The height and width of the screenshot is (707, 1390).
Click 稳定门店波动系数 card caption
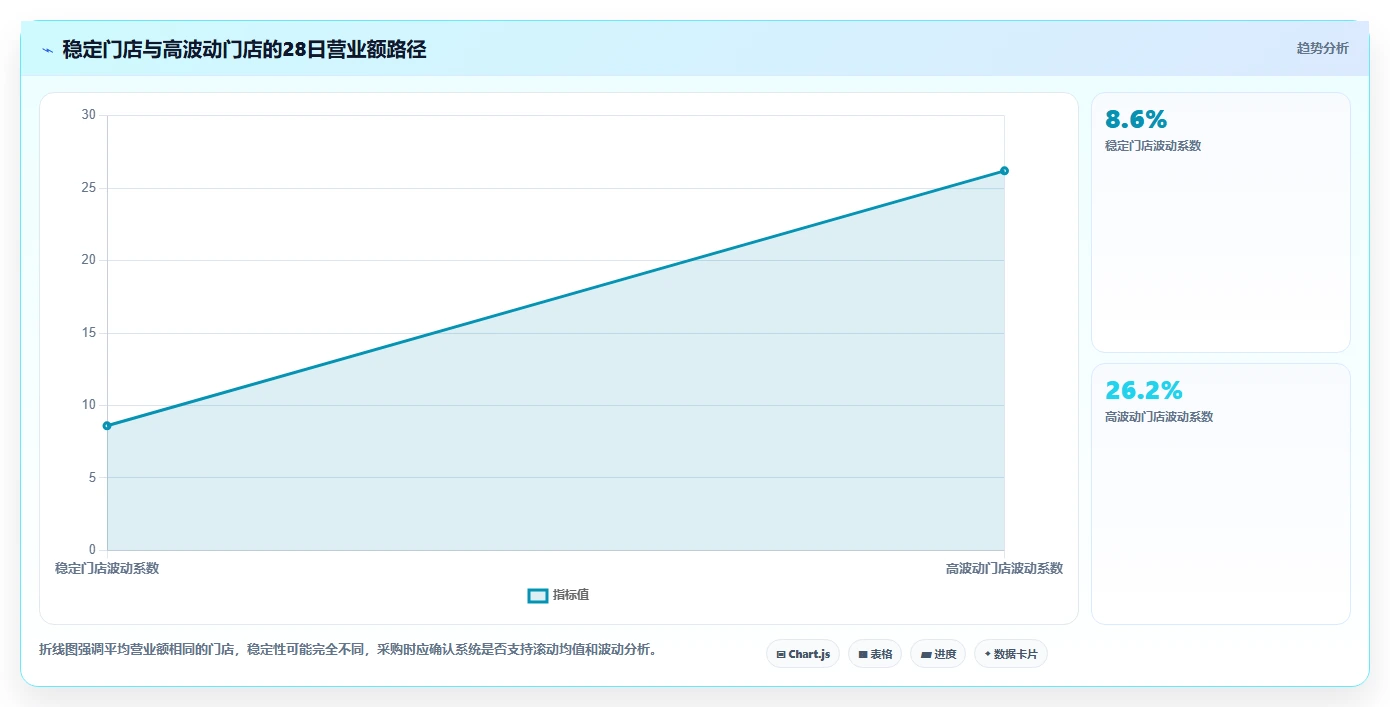(1153, 146)
